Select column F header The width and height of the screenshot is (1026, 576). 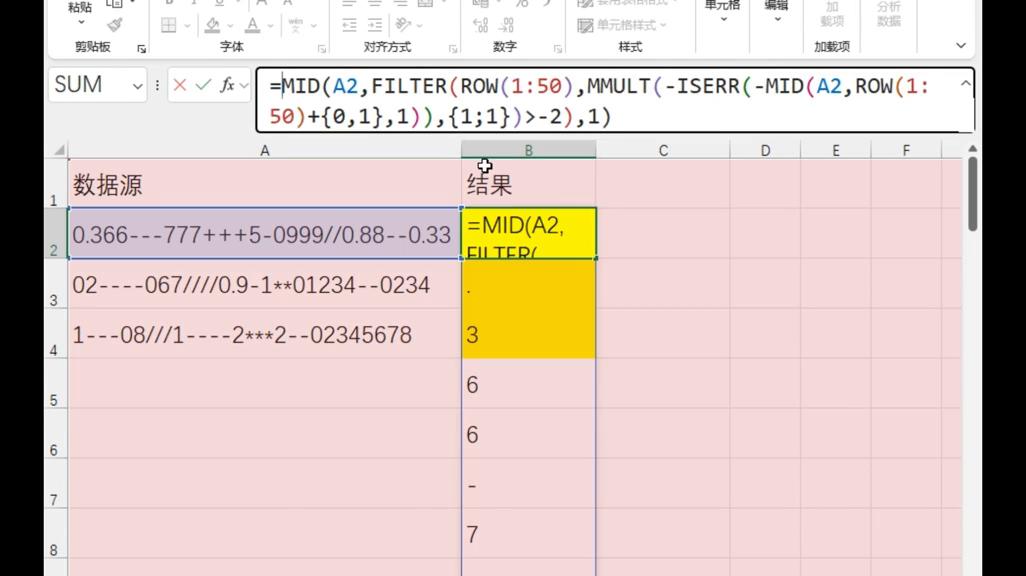click(x=906, y=151)
